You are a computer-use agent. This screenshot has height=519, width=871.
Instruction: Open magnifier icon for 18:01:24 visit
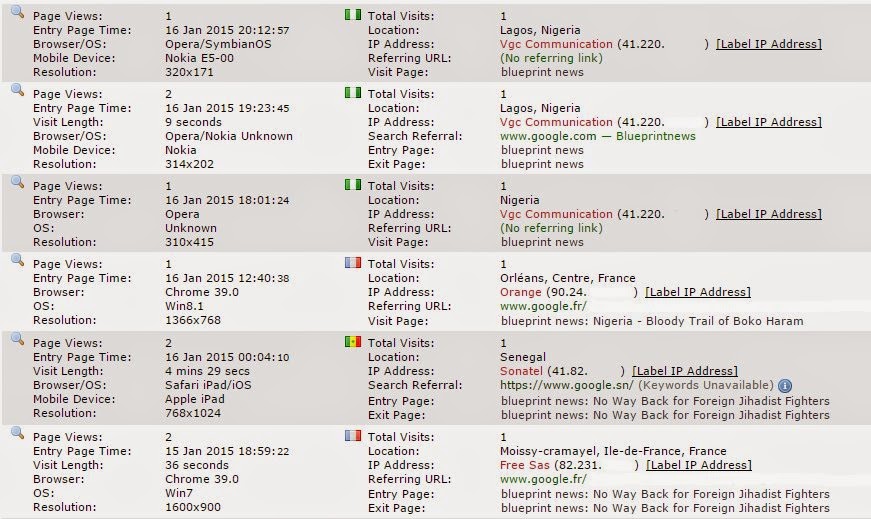point(17,182)
